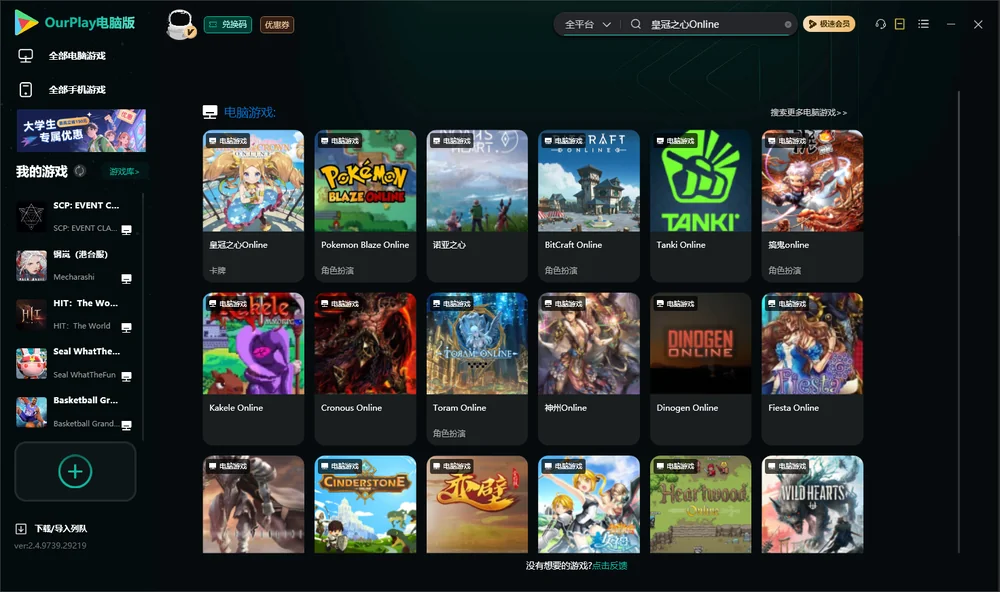Click the PC icon beside Seal WhatTheFun

pos(126,376)
